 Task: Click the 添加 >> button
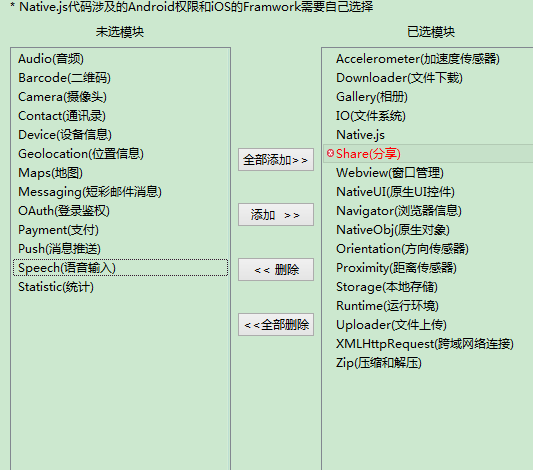coord(276,214)
